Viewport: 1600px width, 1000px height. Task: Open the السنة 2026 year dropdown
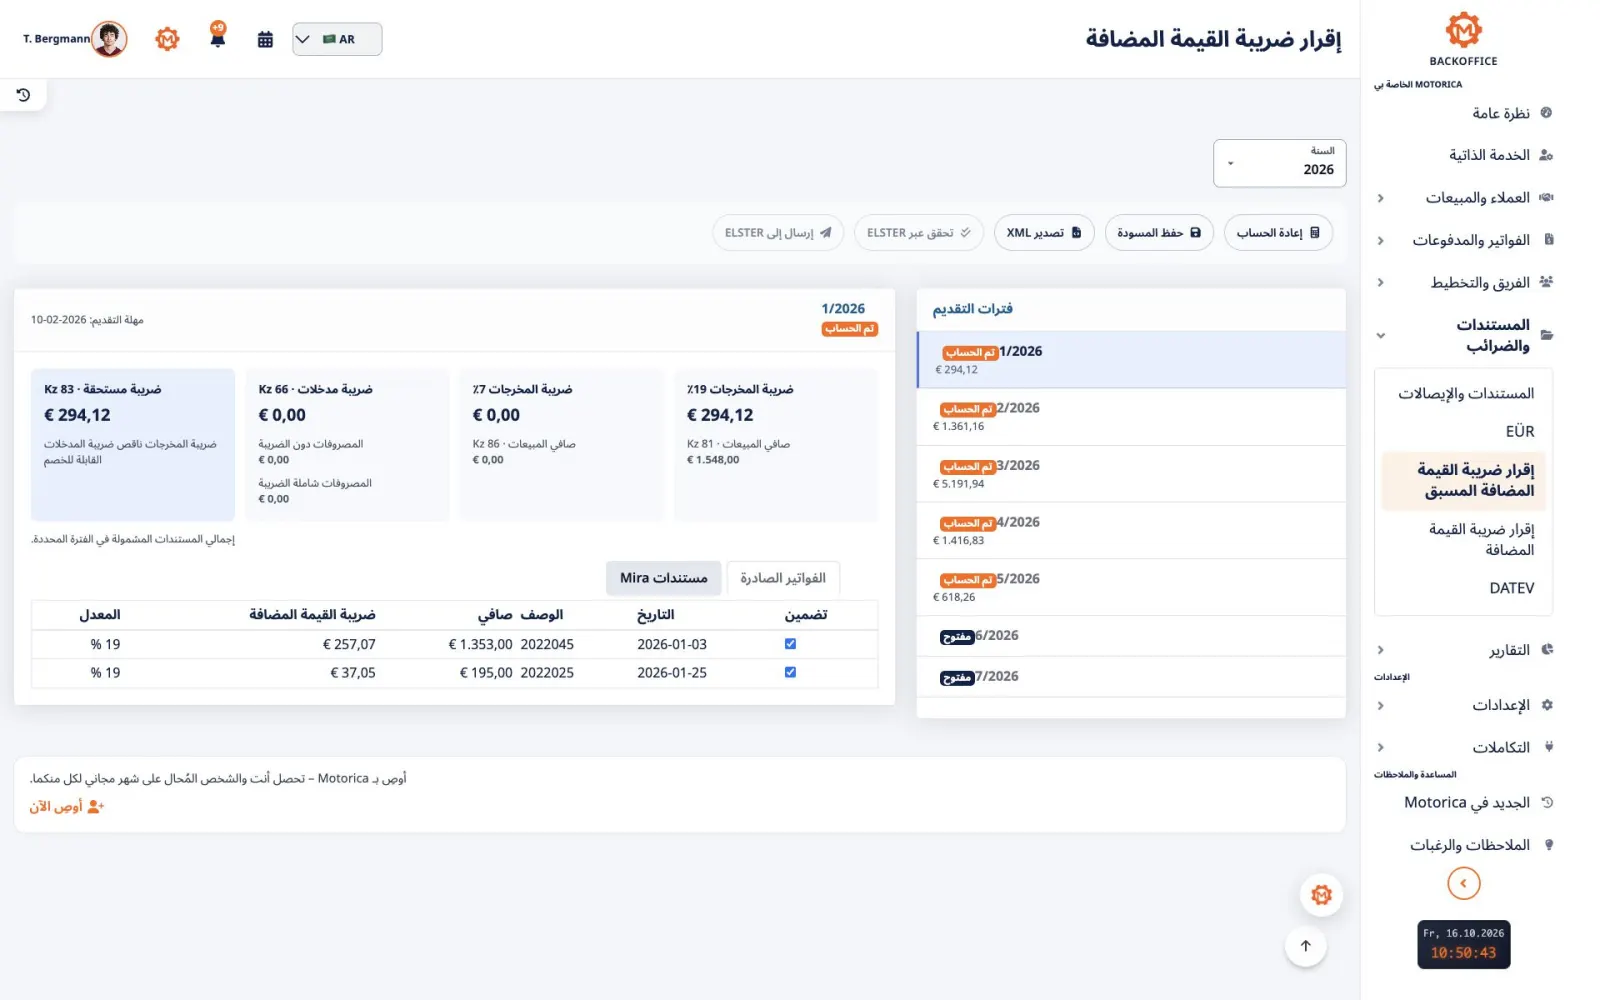1279,163
